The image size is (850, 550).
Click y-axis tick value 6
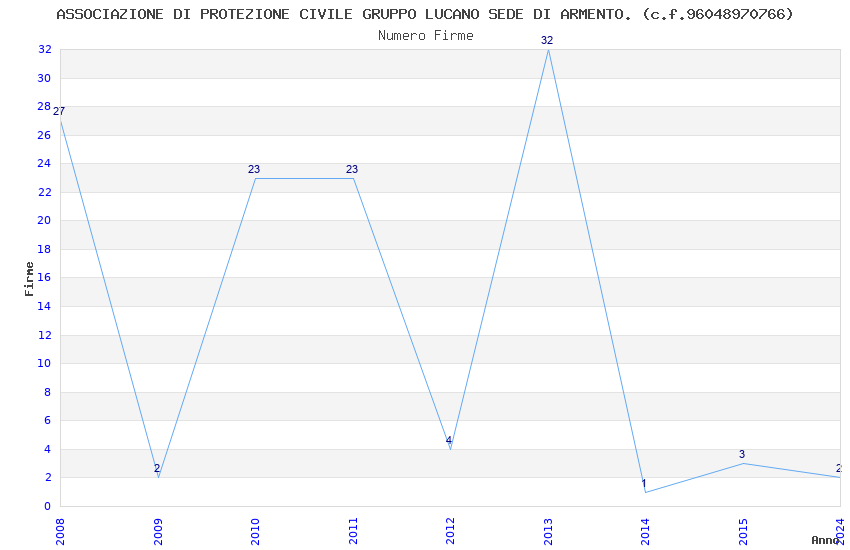click(x=48, y=420)
